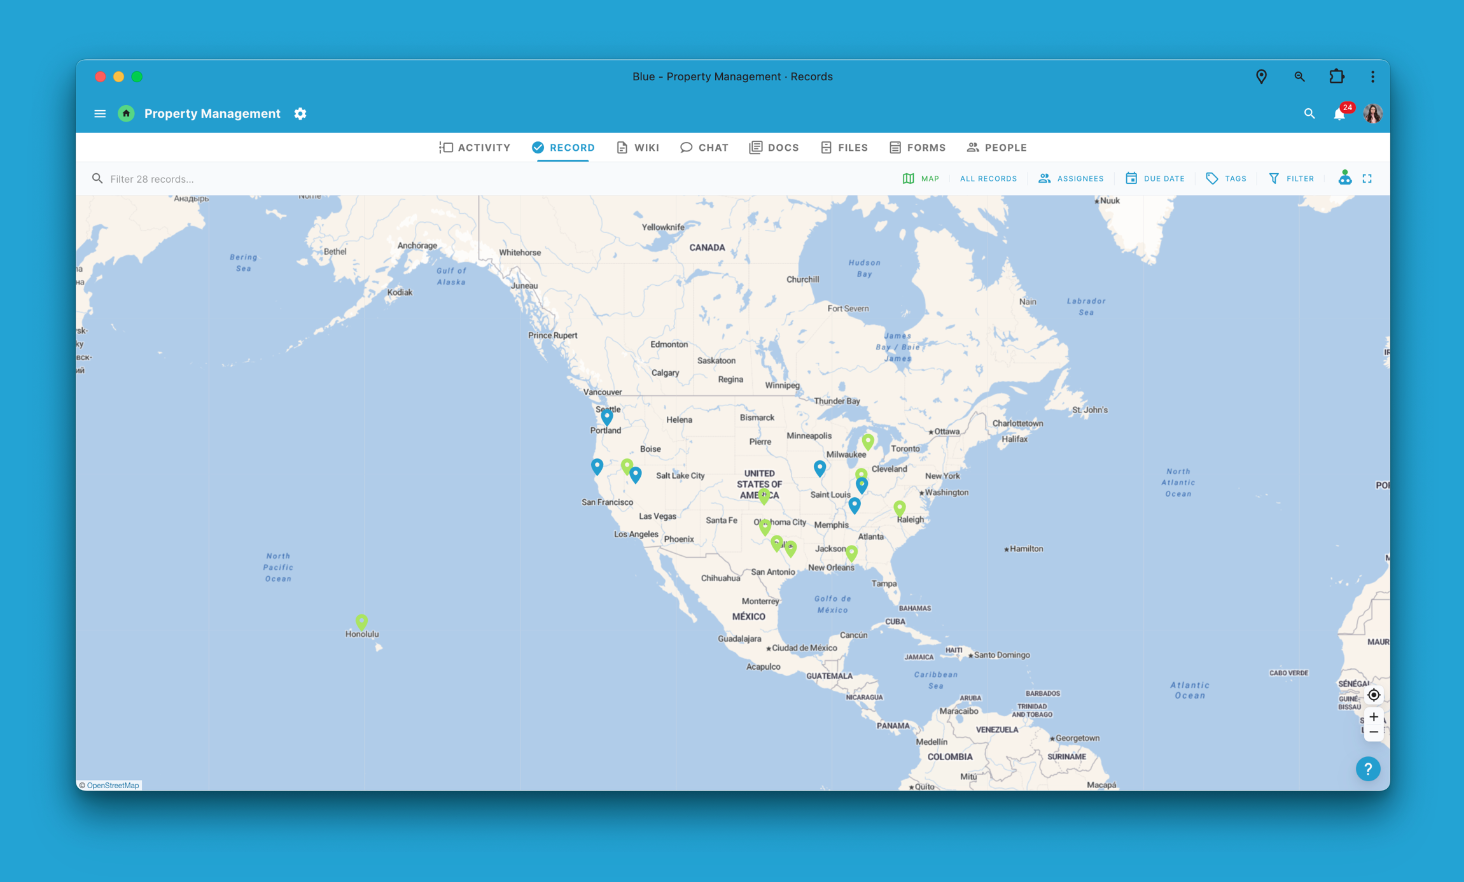Open Property Management project settings gear
The height and width of the screenshot is (882, 1464).
(300, 114)
